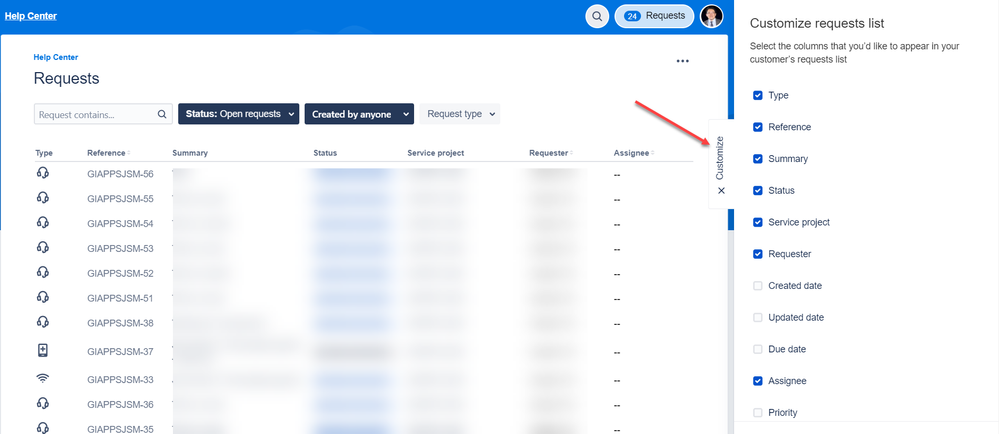
Task: Click the Summary column header
Action: (190, 153)
